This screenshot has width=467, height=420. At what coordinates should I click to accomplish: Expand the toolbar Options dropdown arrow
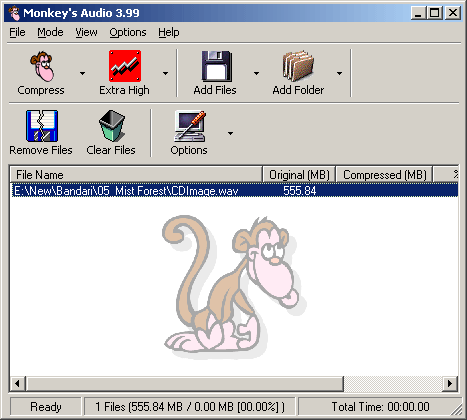(x=230, y=133)
